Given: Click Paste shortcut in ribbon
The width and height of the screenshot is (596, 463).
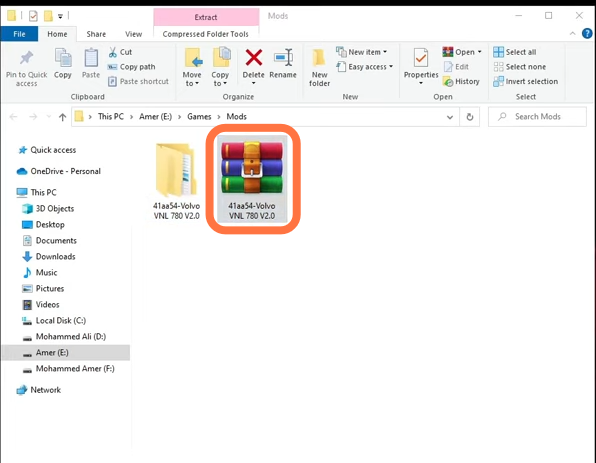Looking at the screenshot, I should pyautogui.click(x=138, y=81).
